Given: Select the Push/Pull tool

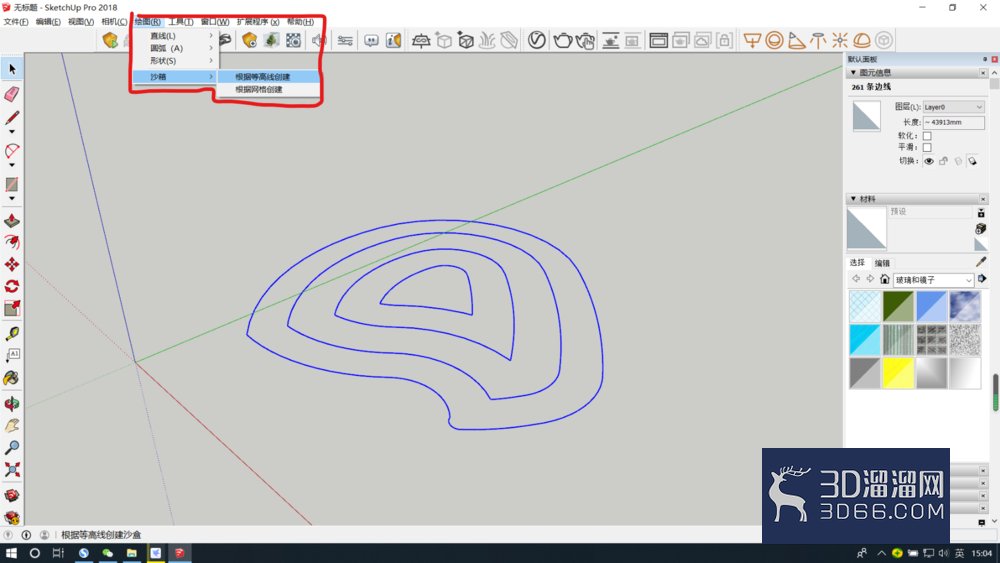Looking at the screenshot, I should tap(11, 221).
